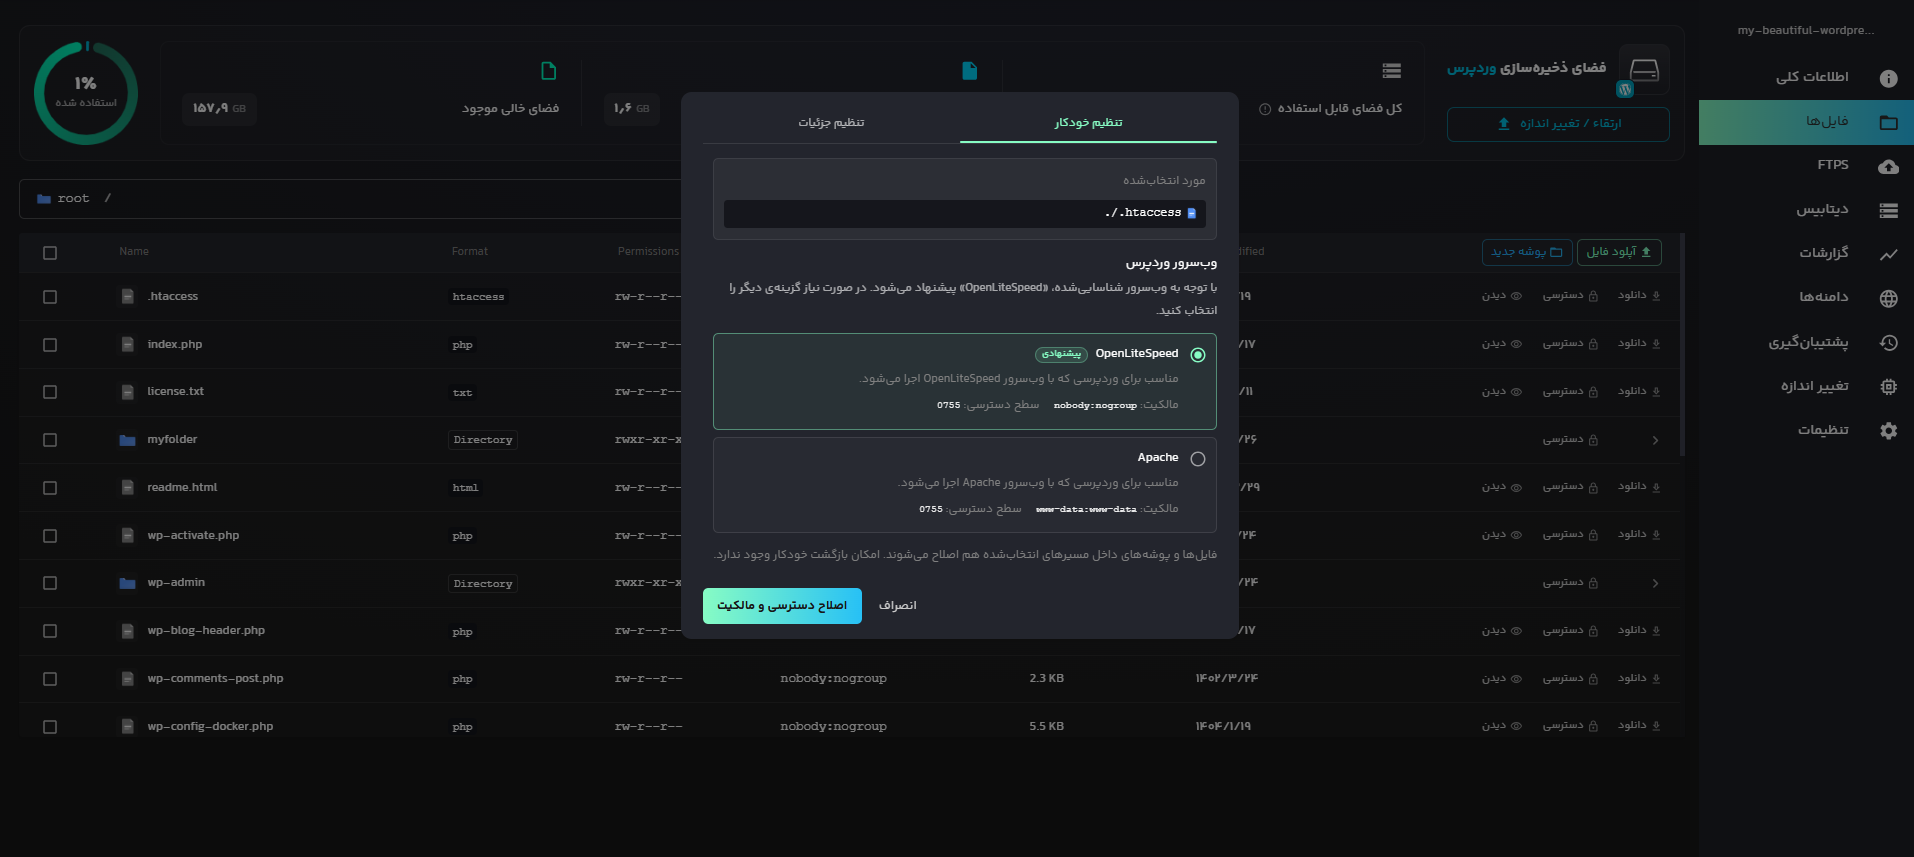Click info icon next to کل فضای قابل استفاده
The height and width of the screenshot is (857, 1914).
point(1265,109)
